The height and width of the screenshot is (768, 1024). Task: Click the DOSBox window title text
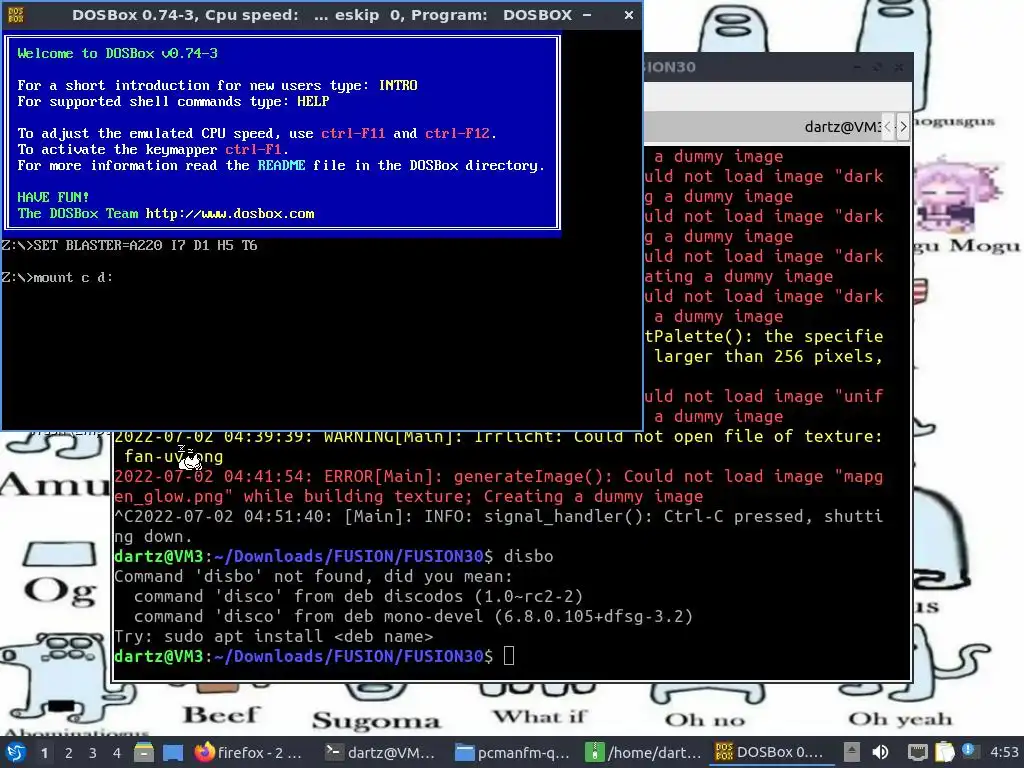point(322,14)
